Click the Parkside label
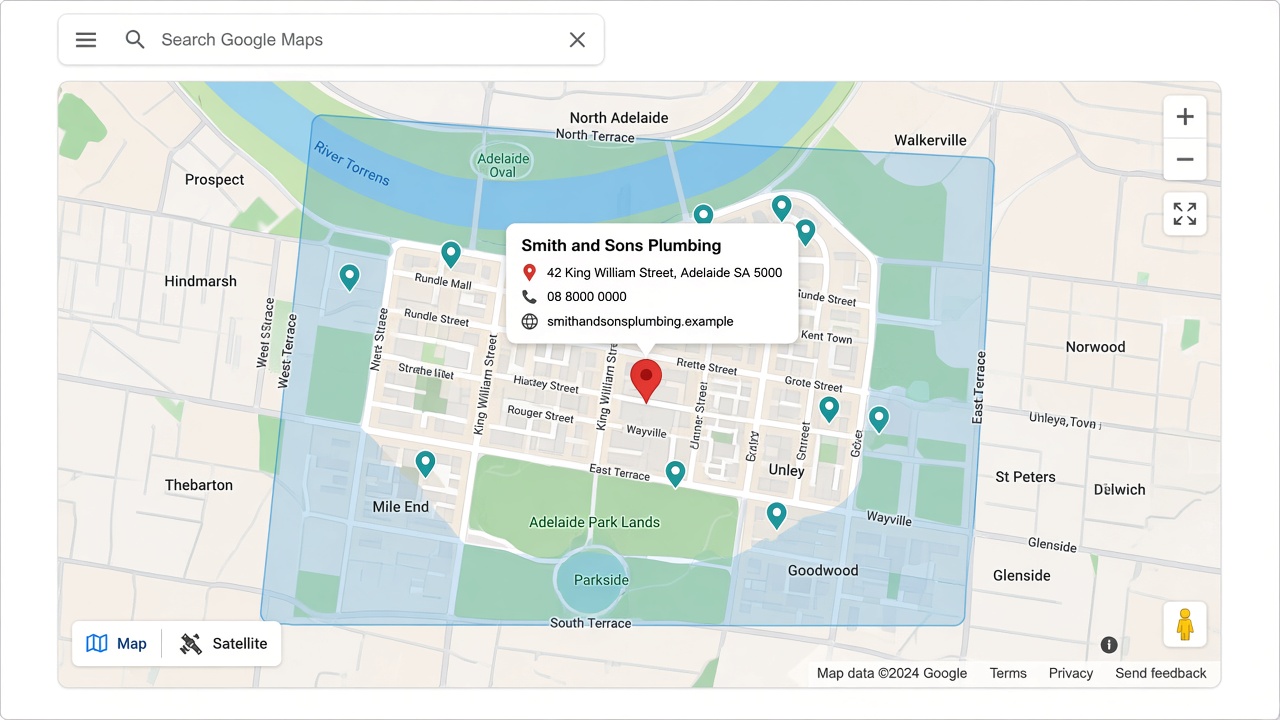 pos(602,580)
